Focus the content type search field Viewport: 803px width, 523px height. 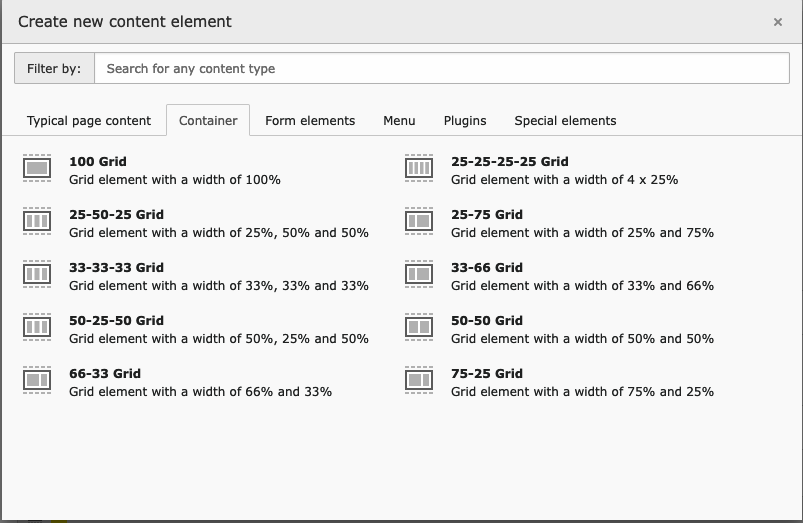(x=441, y=69)
